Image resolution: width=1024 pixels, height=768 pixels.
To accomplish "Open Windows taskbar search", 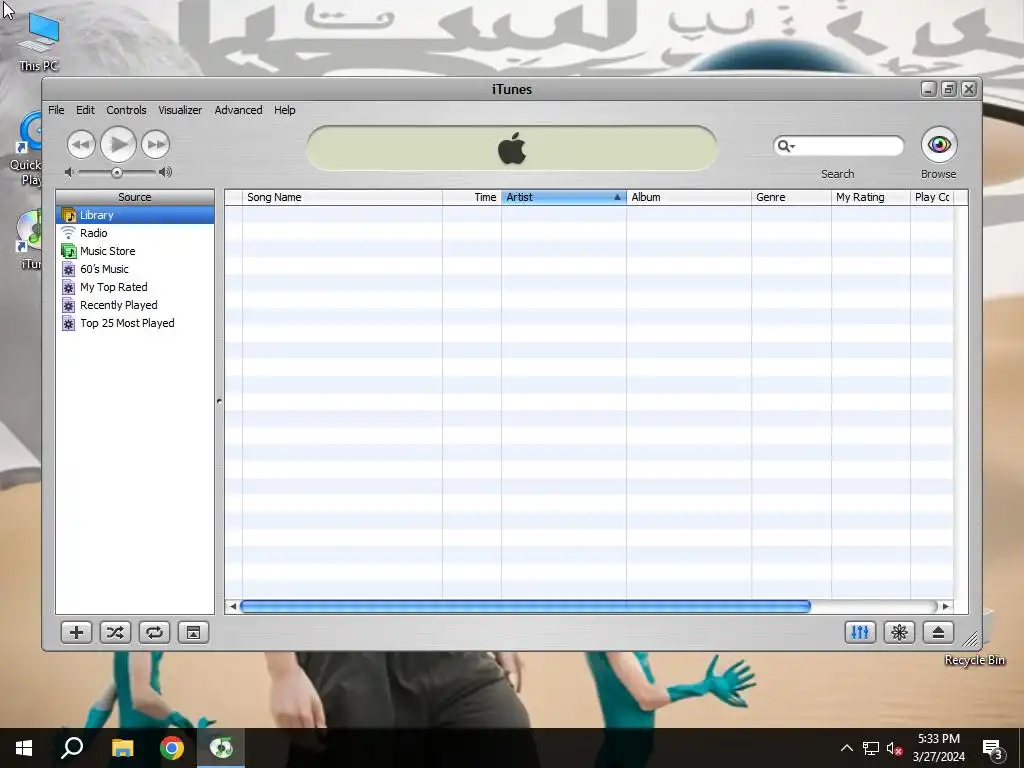I will click(x=72, y=748).
